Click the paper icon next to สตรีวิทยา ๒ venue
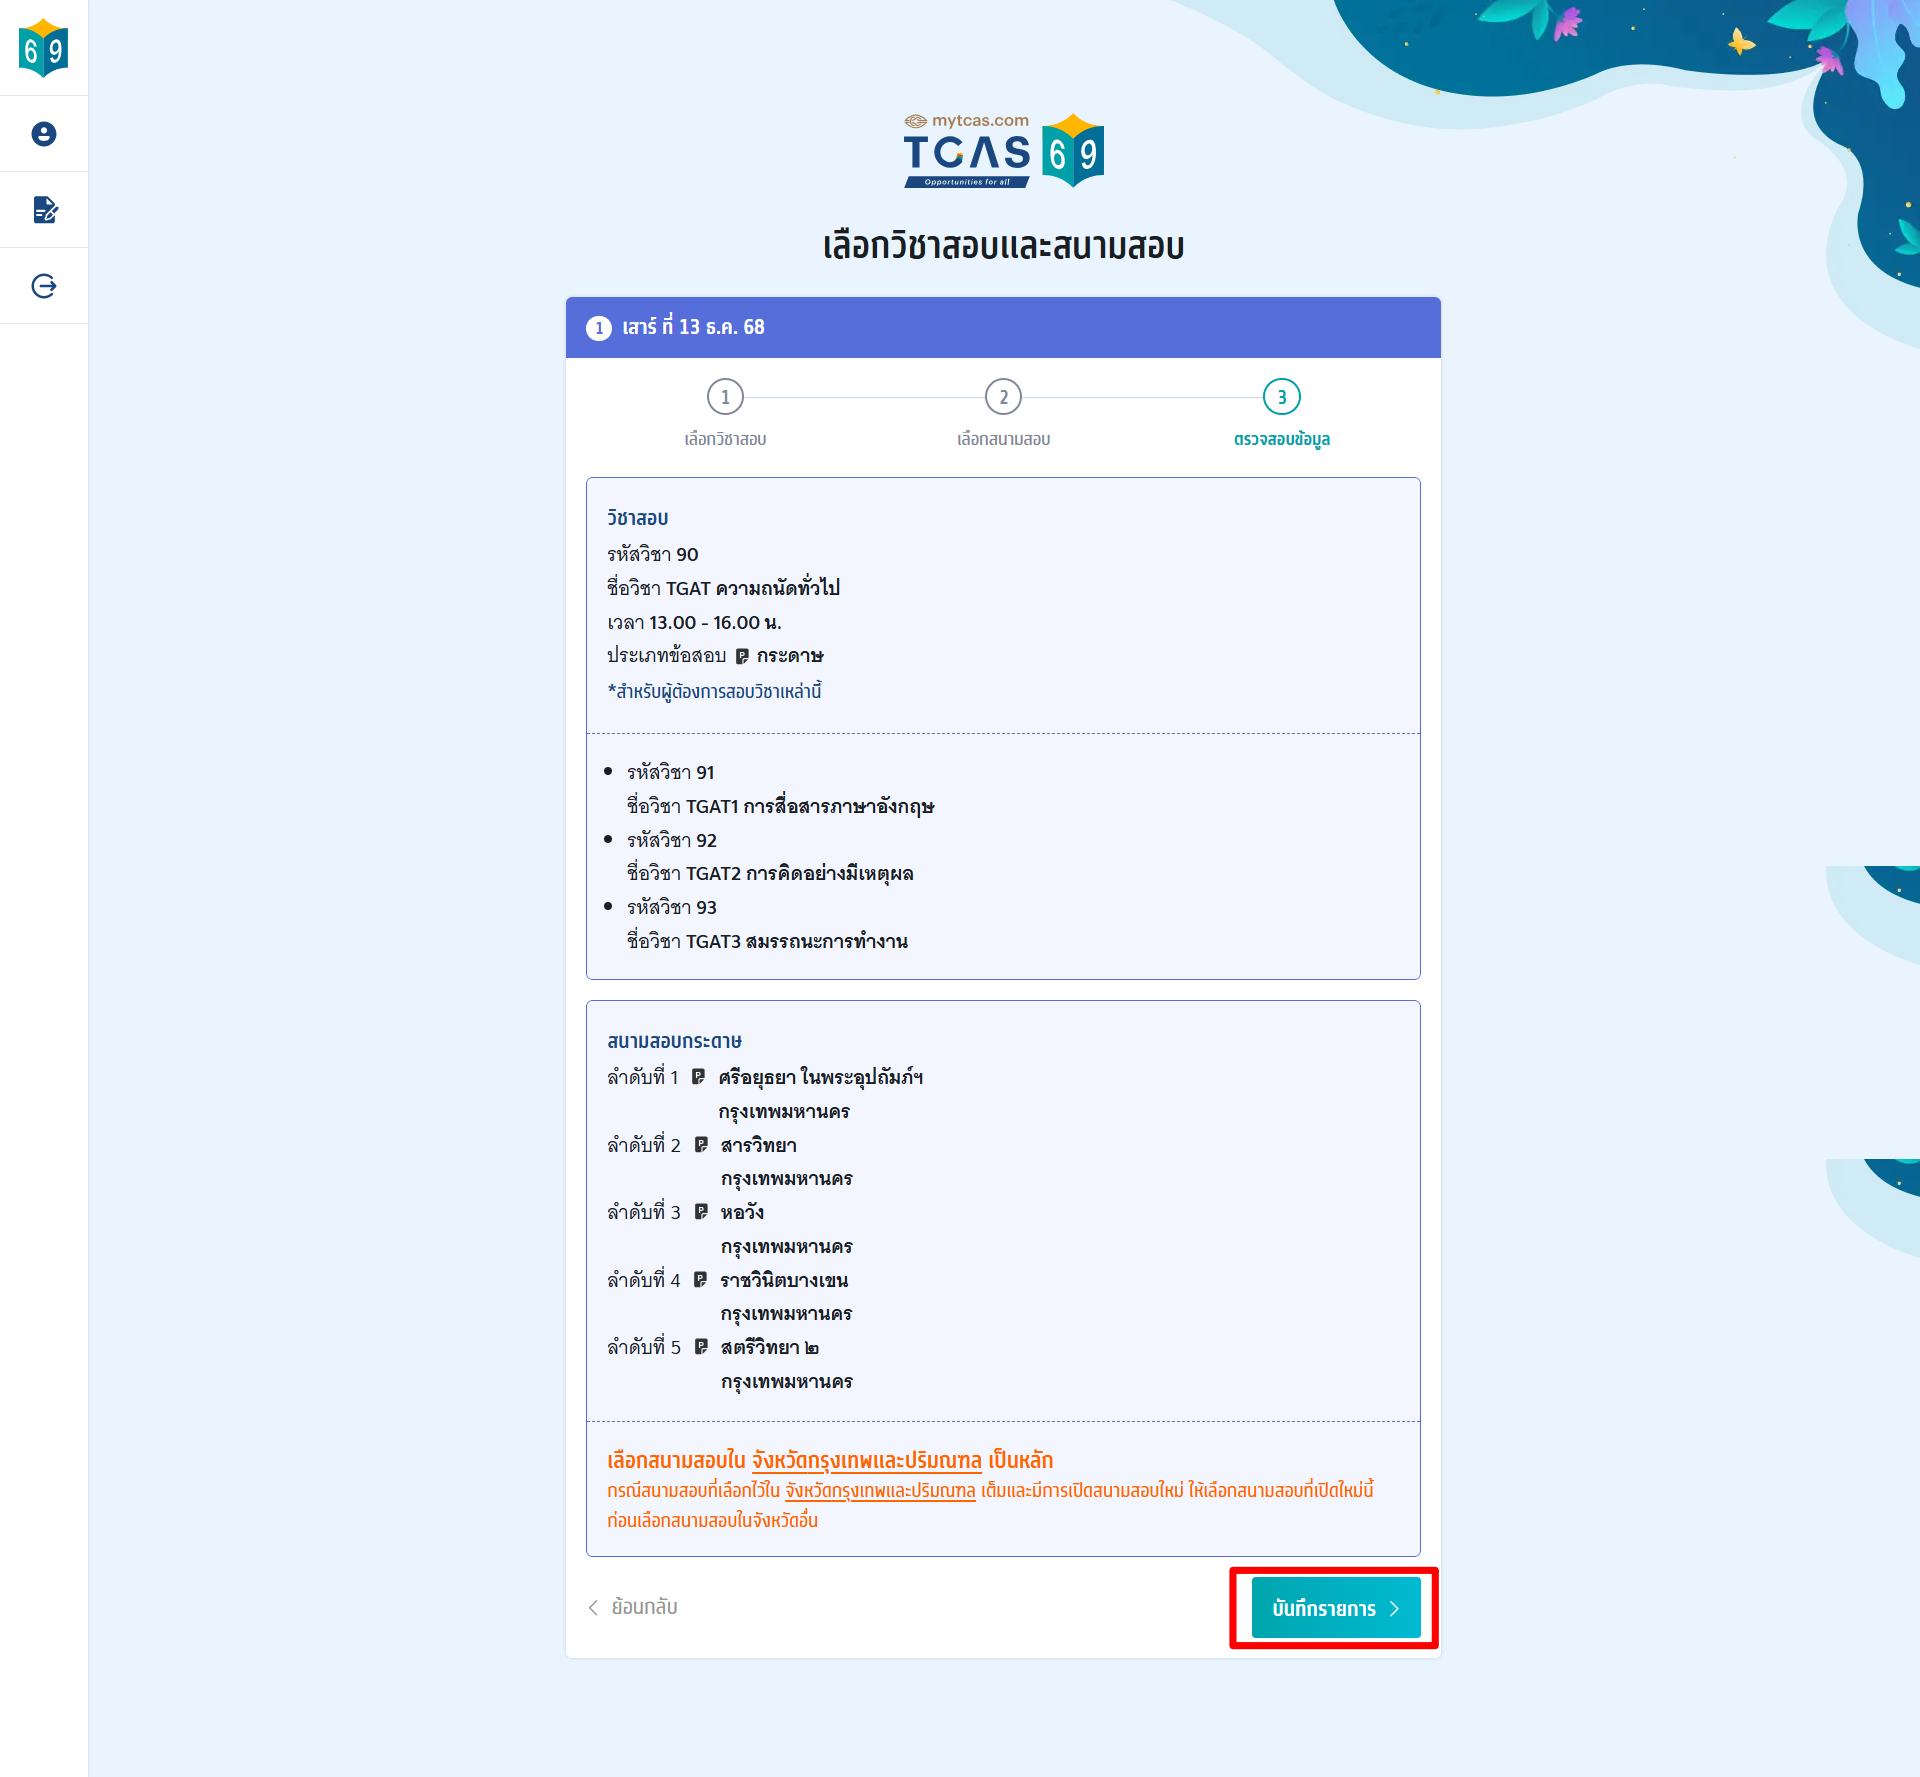 click(701, 1347)
